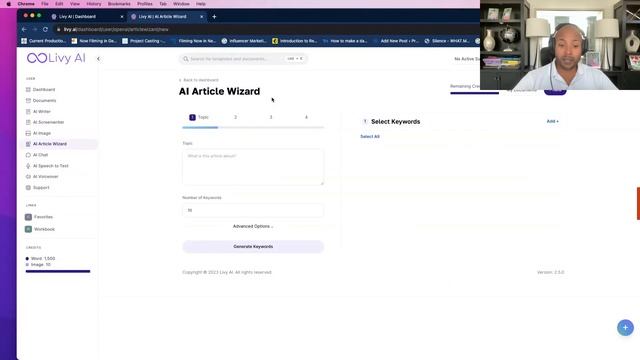Open the Apple menu
This screenshot has height=360, width=640.
pyautogui.click(x=9, y=4)
